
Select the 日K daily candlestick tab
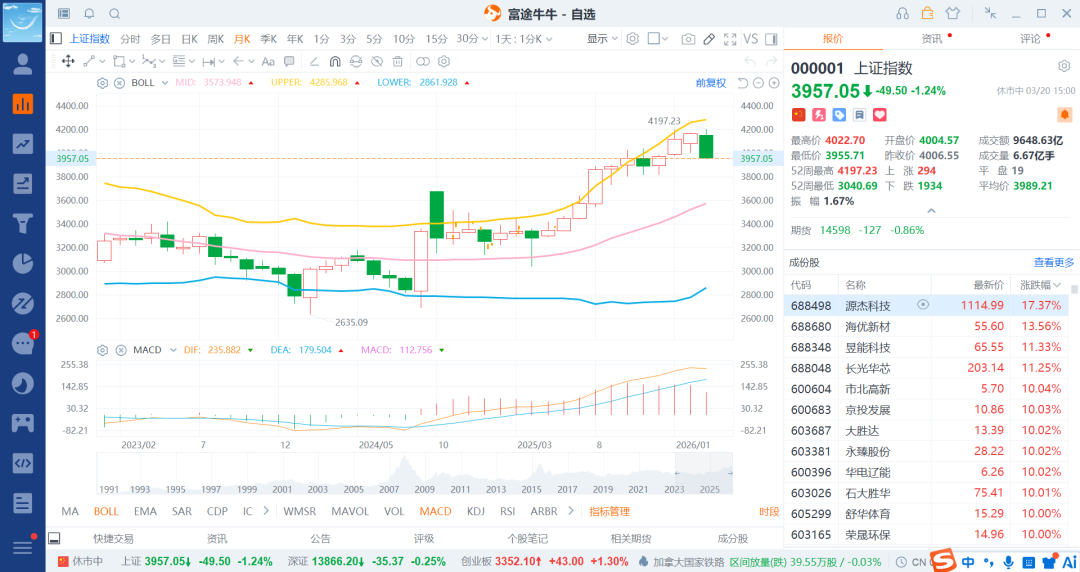[x=189, y=39]
